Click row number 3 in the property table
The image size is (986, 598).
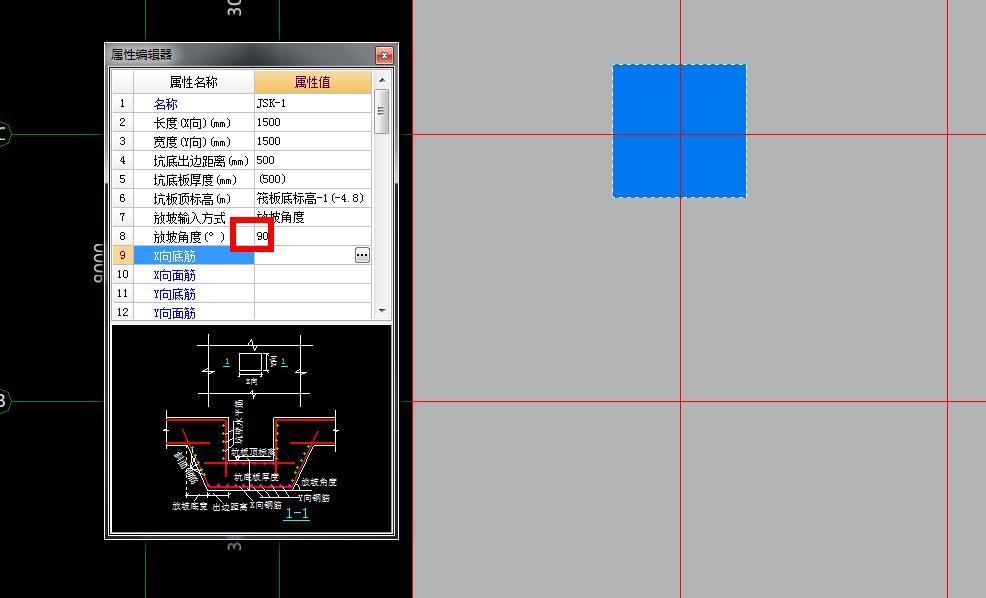point(123,141)
